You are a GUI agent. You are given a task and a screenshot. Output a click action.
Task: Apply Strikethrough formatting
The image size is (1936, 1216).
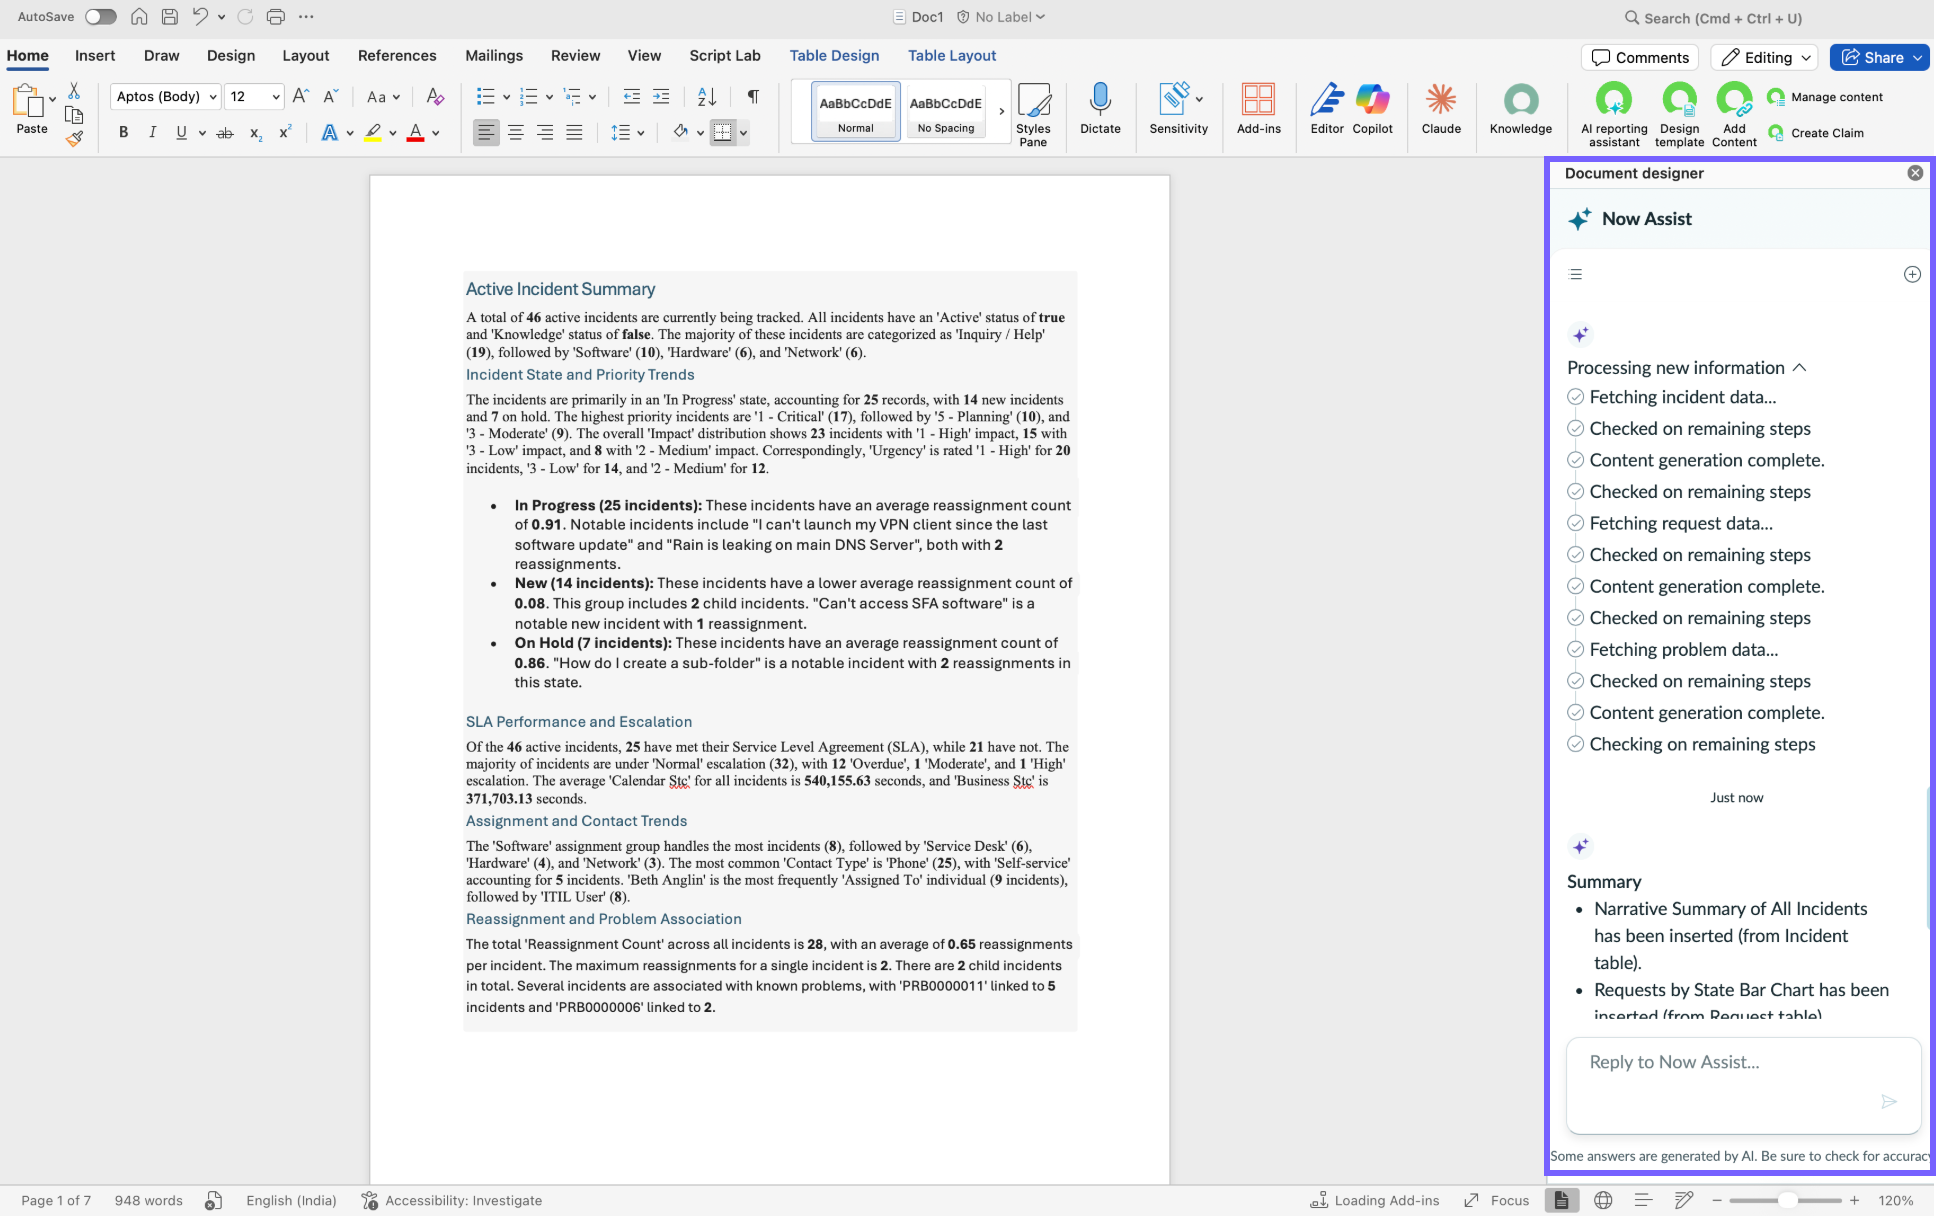point(225,132)
